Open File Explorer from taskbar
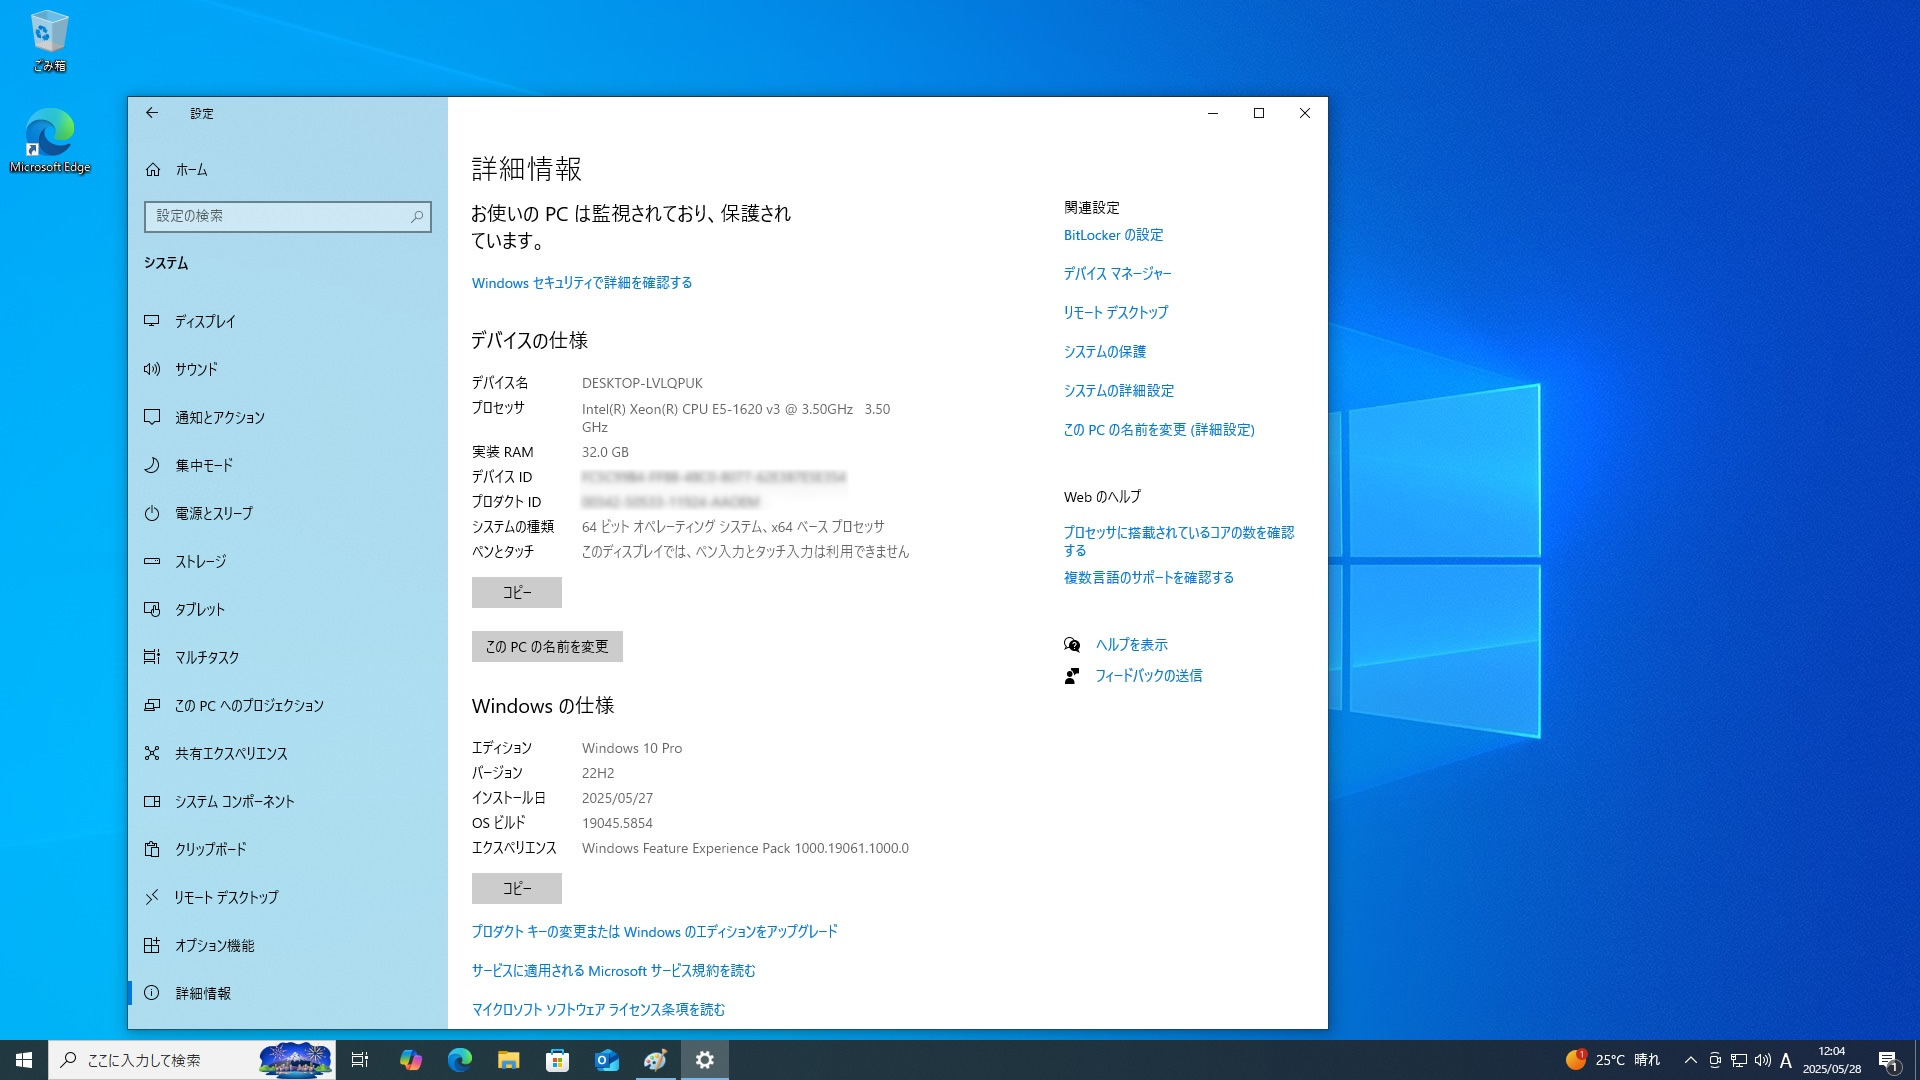The image size is (1920, 1080). click(x=508, y=1060)
